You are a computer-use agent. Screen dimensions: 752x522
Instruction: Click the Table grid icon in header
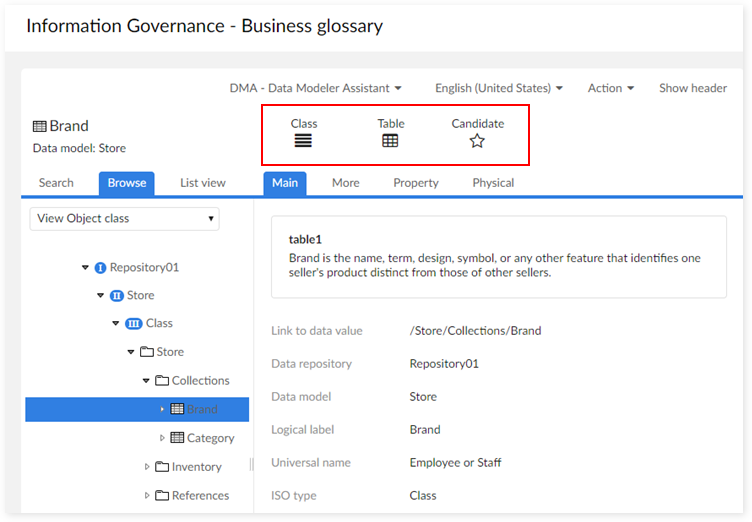[390, 141]
